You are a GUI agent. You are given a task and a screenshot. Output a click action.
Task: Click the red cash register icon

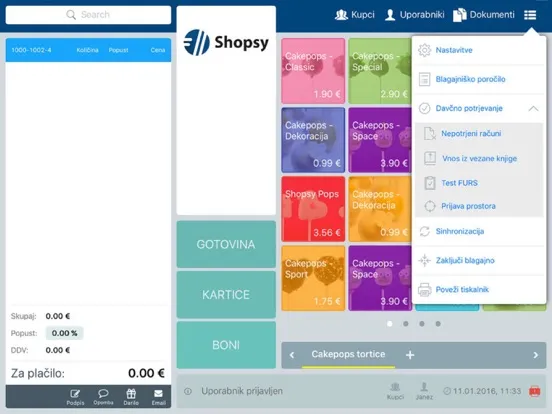click(x=534, y=391)
